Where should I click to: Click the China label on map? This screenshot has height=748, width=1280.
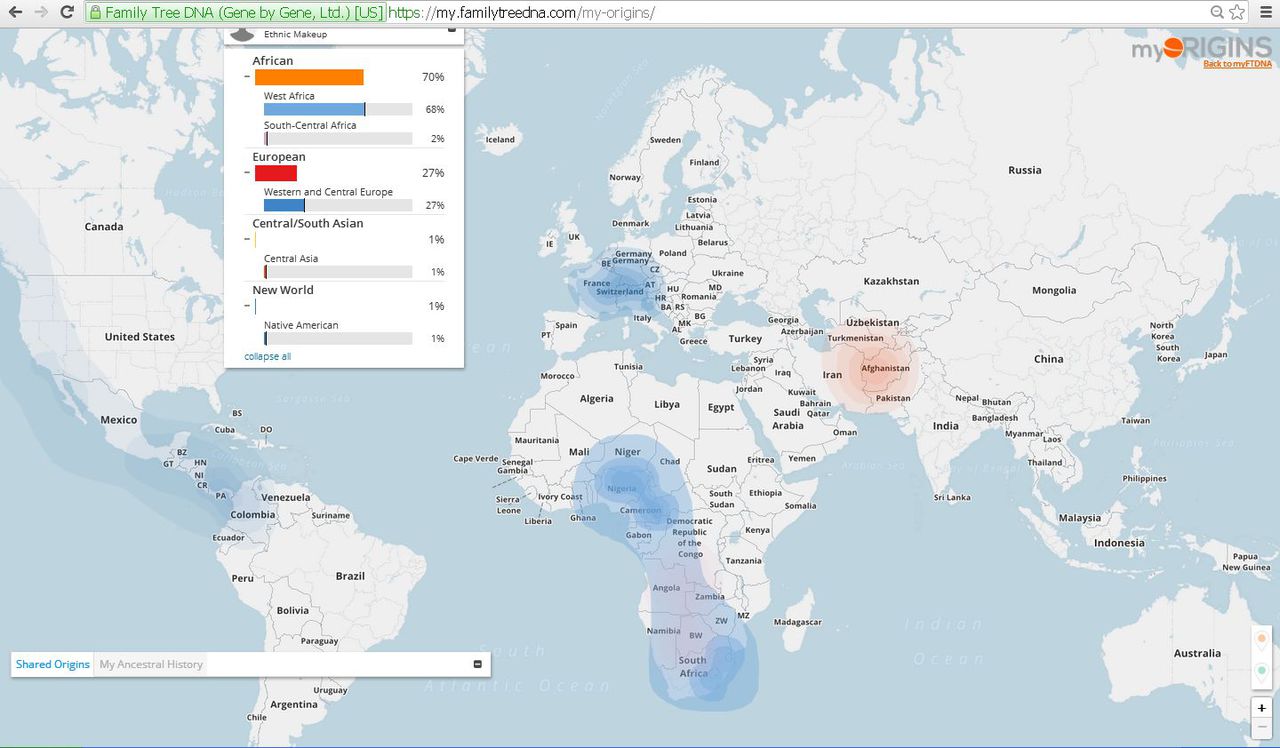coord(1049,359)
